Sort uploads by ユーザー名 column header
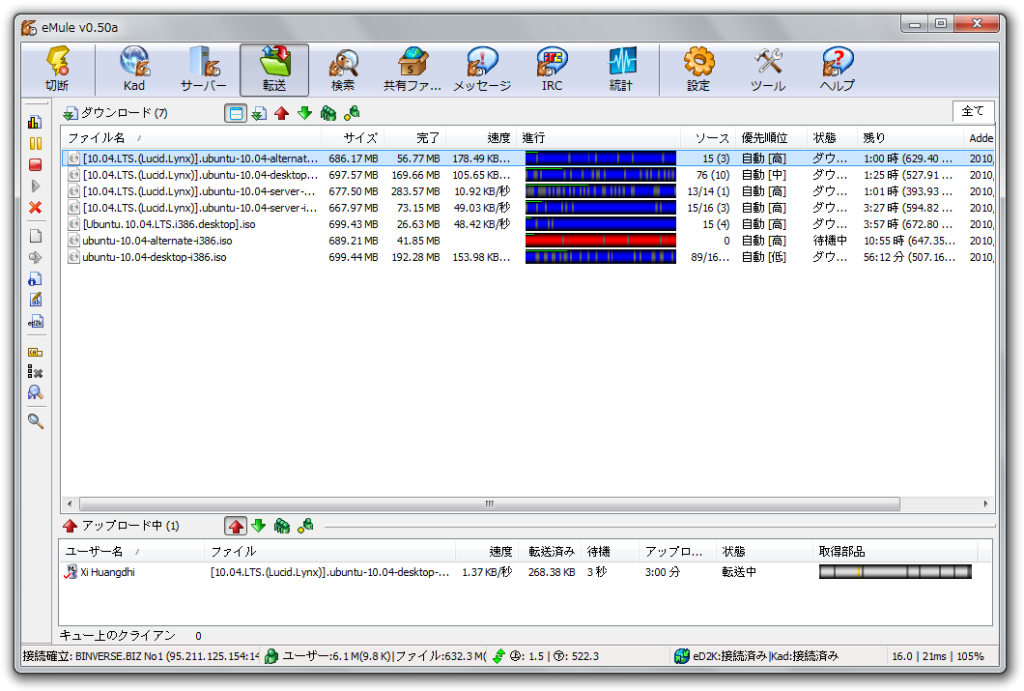The height and width of the screenshot is (691, 1024). coord(131,552)
